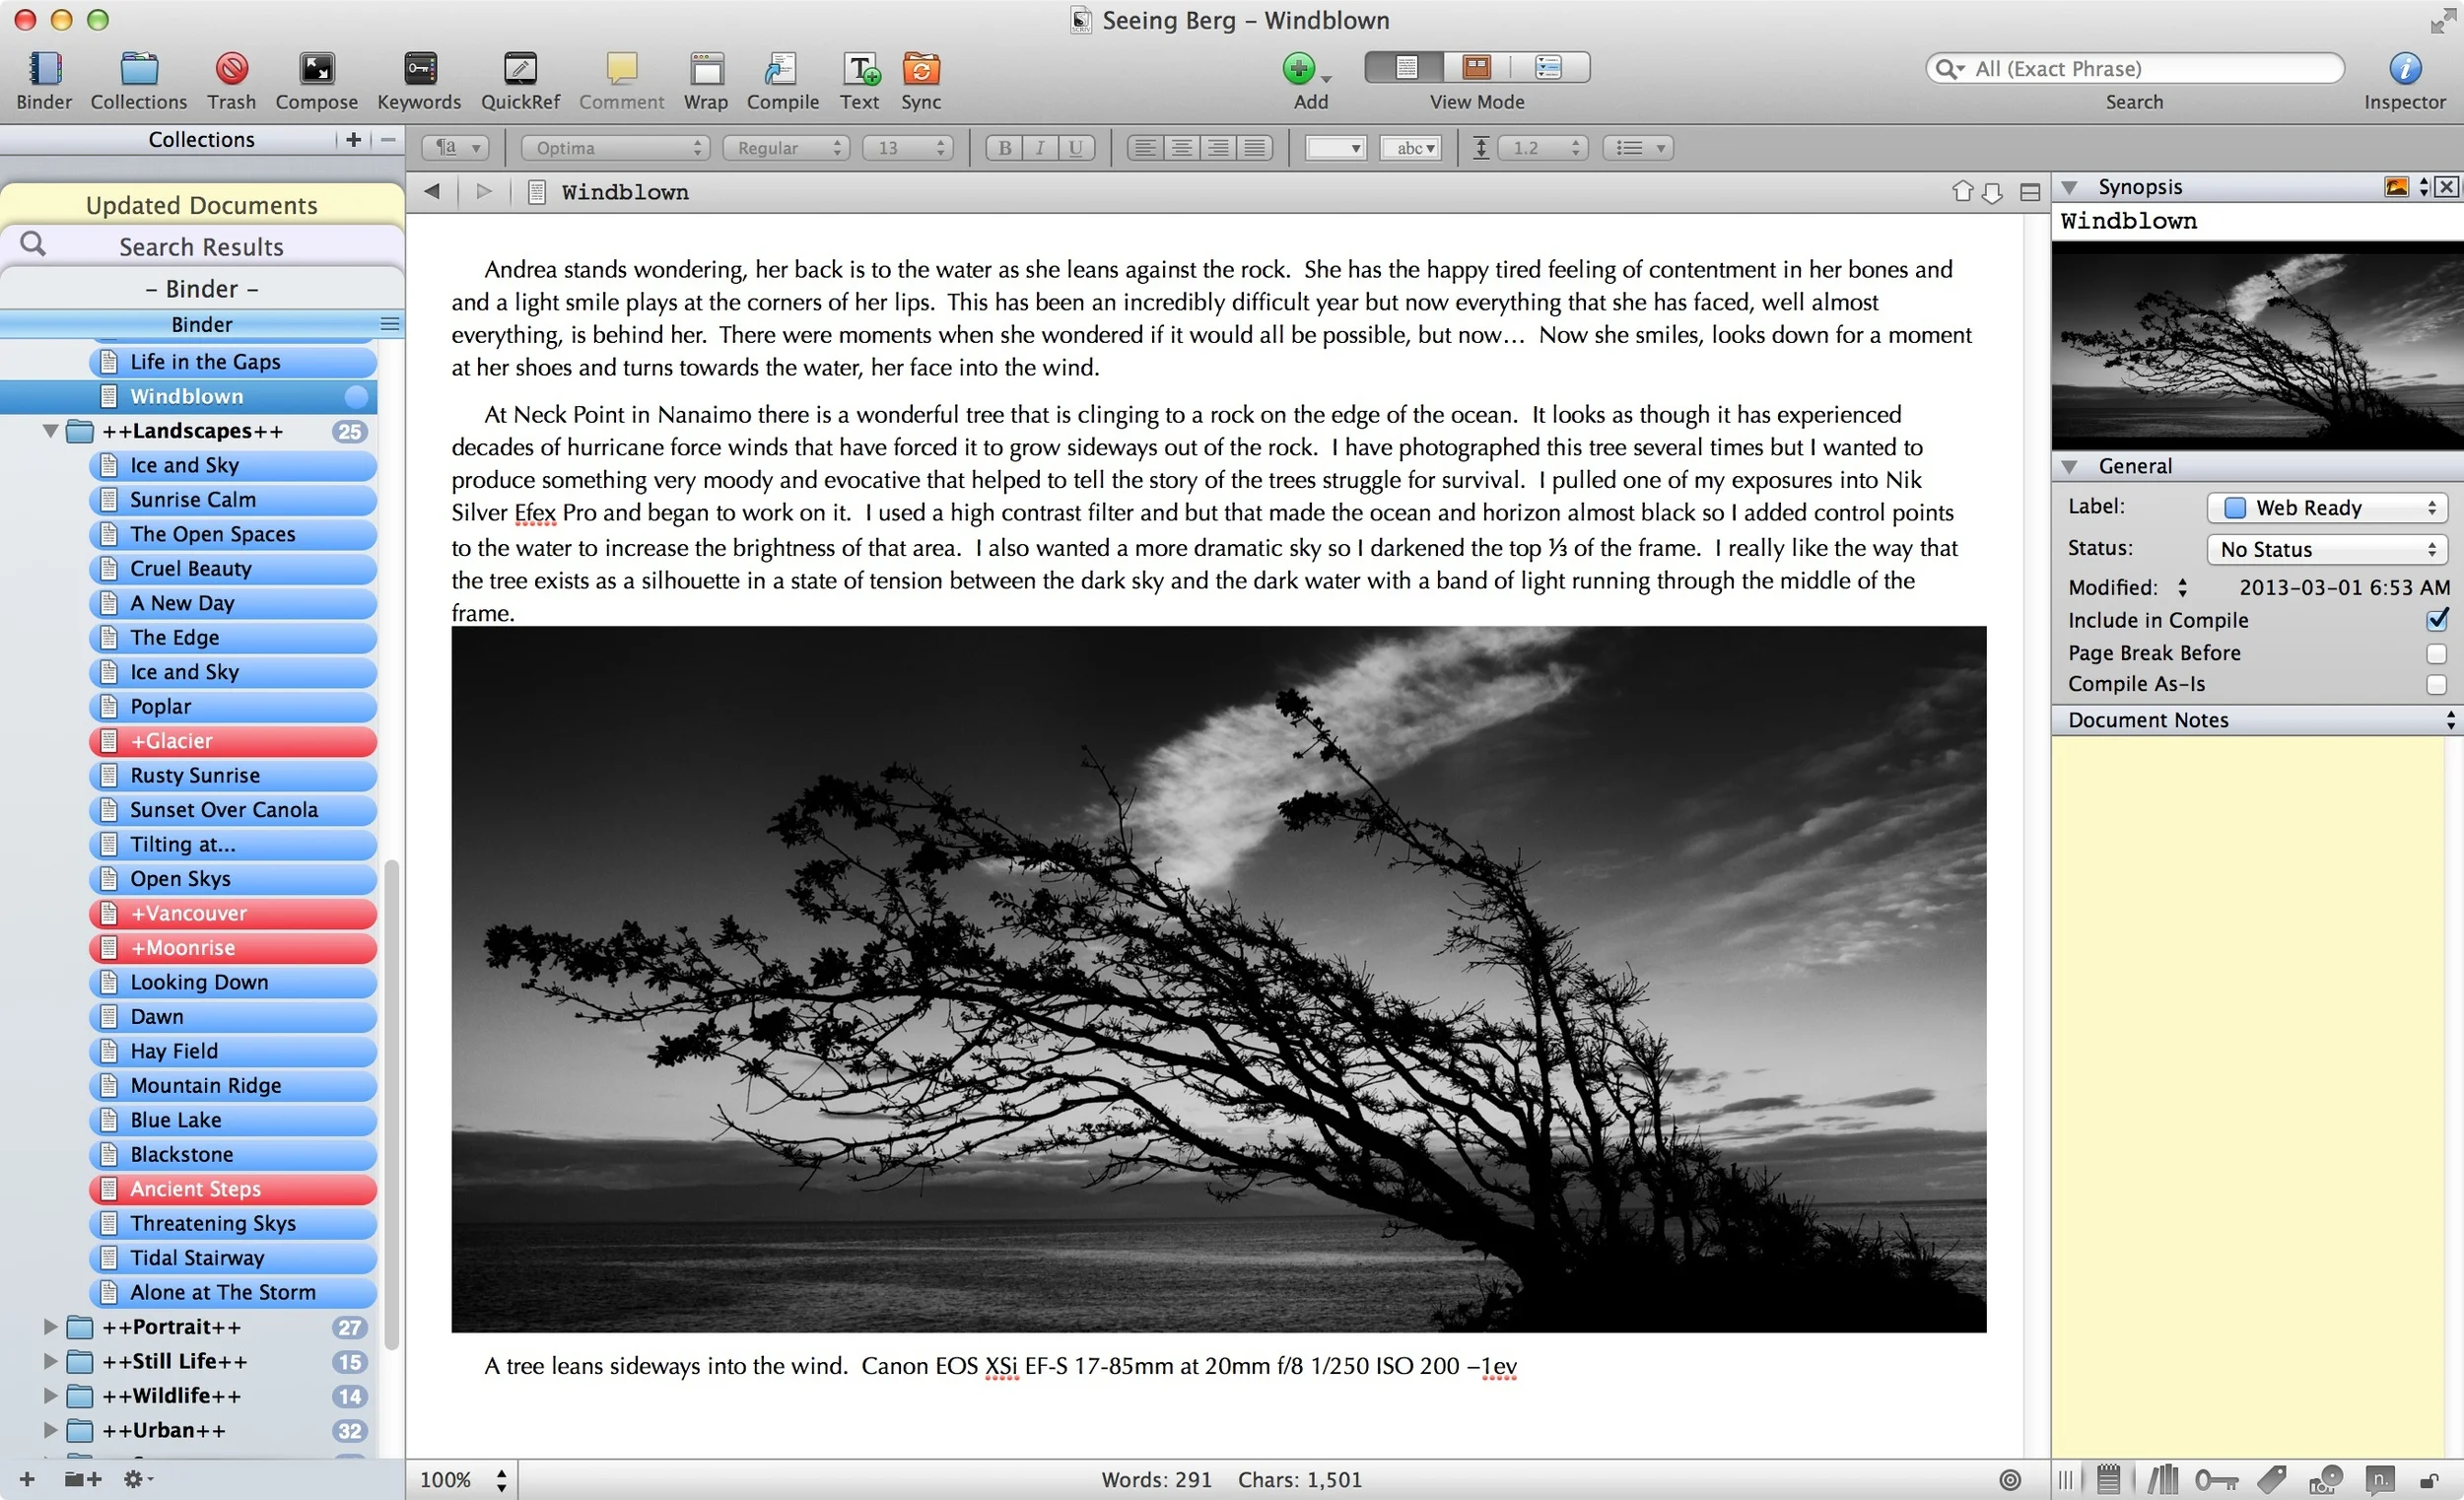
Task: Open the Label dropdown showing Web Ready
Action: 2326,508
